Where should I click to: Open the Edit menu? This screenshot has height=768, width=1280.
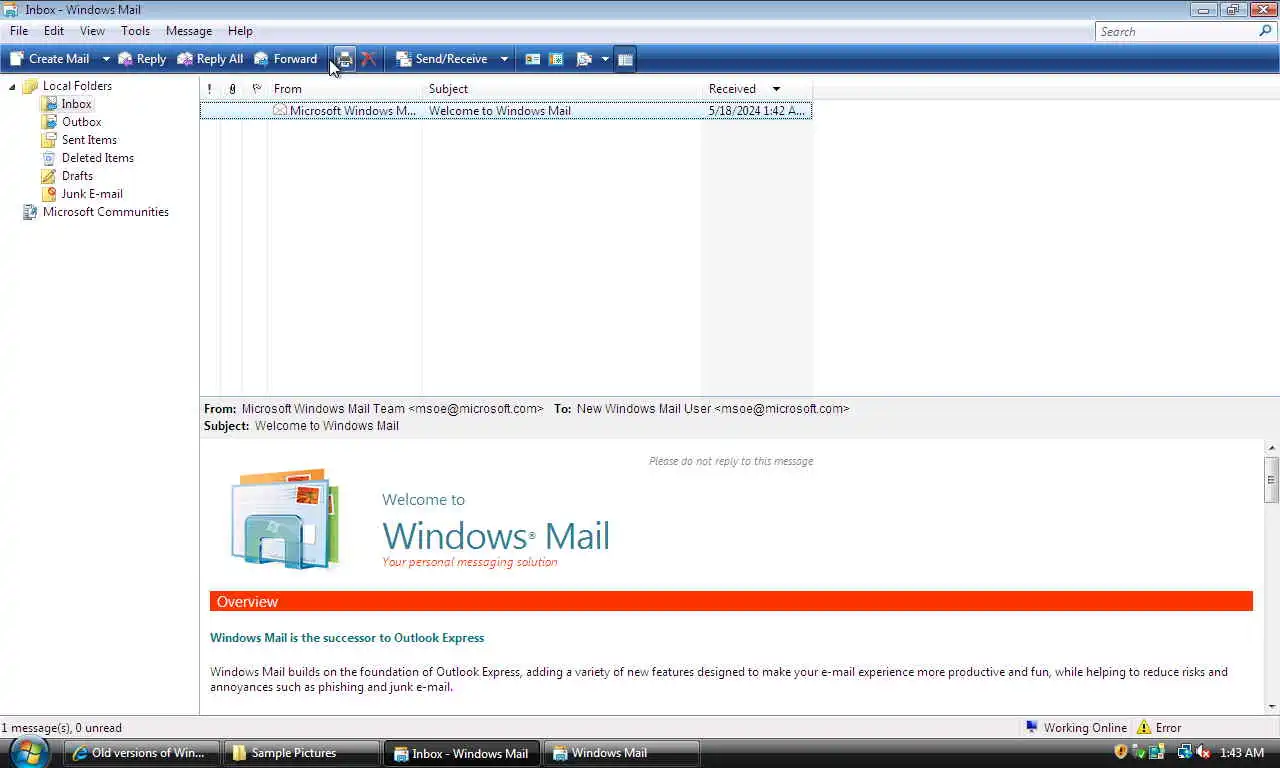(54, 31)
